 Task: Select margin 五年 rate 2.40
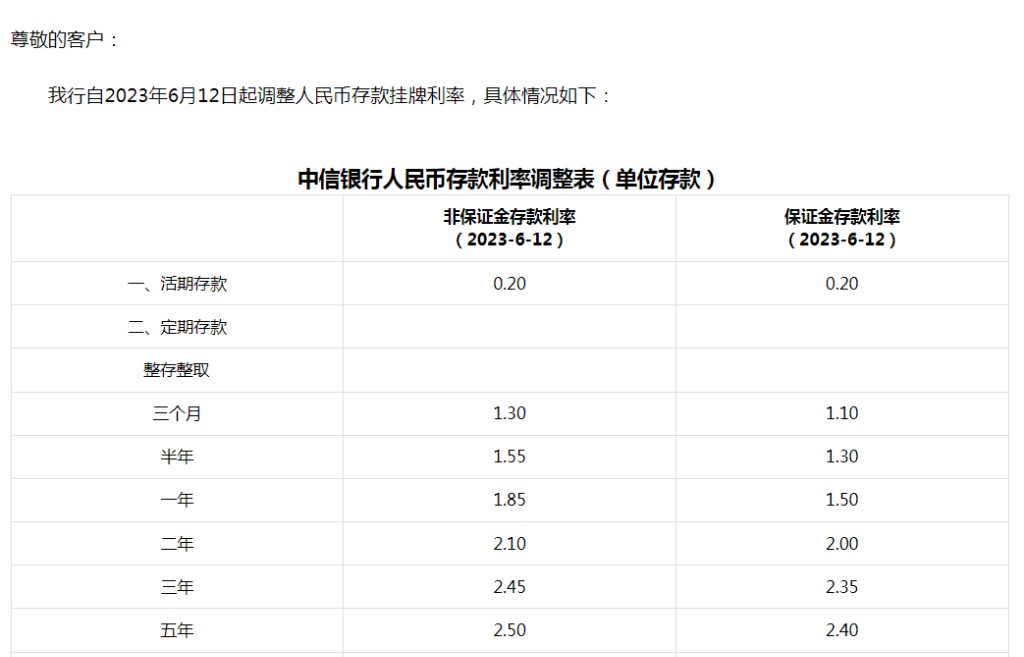click(842, 630)
